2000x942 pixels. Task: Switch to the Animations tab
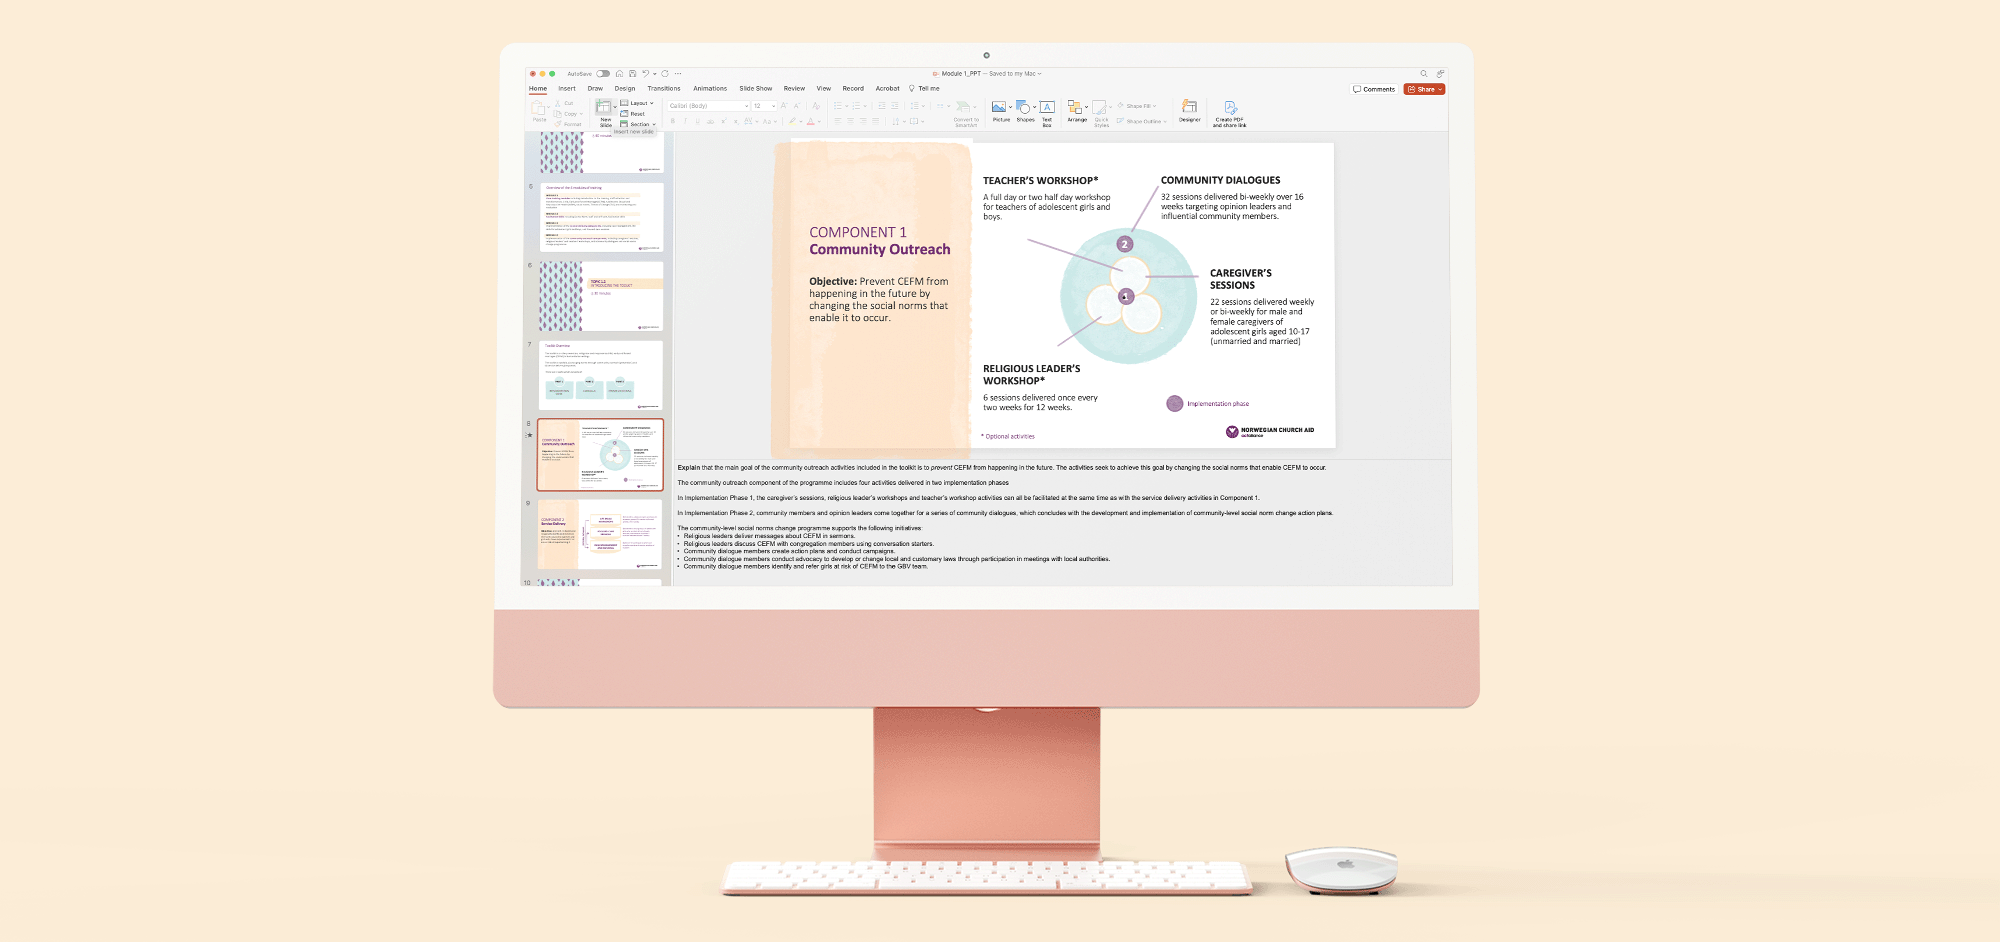point(710,88)
